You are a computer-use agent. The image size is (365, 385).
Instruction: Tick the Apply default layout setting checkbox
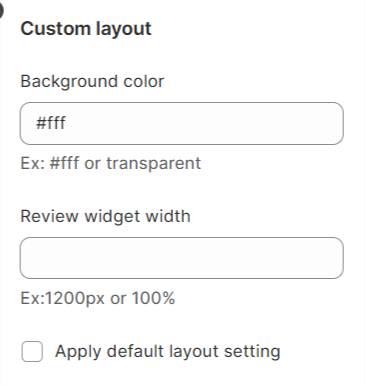(x=32, y=351)
